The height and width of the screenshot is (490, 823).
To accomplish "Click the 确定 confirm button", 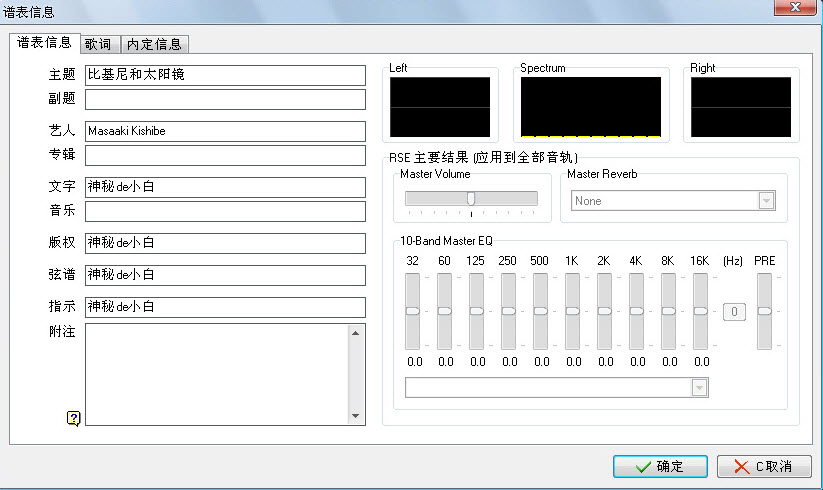I will (x=660, y=466).
